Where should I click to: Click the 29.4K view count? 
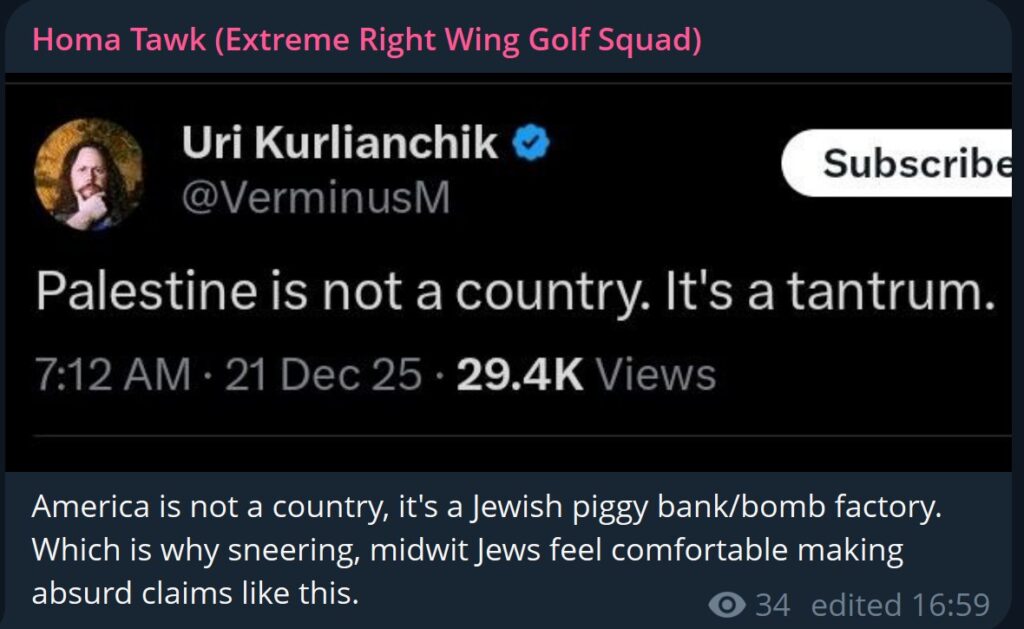(x=519, y=374)
